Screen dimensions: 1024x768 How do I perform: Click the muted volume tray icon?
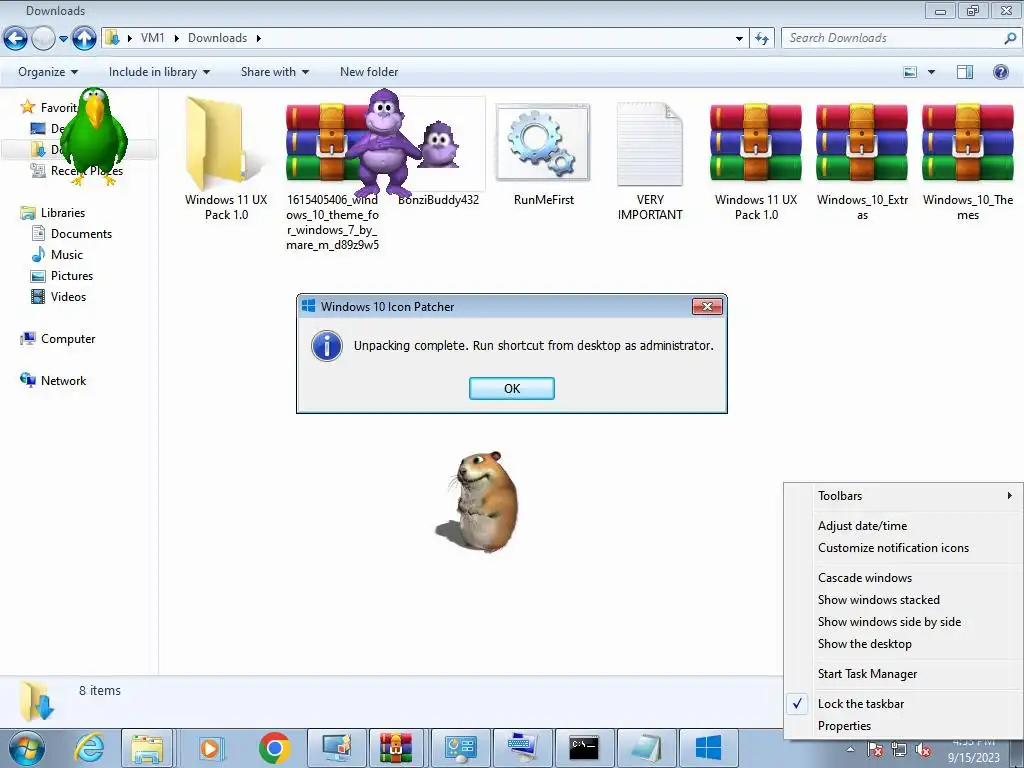coord(923,750)
